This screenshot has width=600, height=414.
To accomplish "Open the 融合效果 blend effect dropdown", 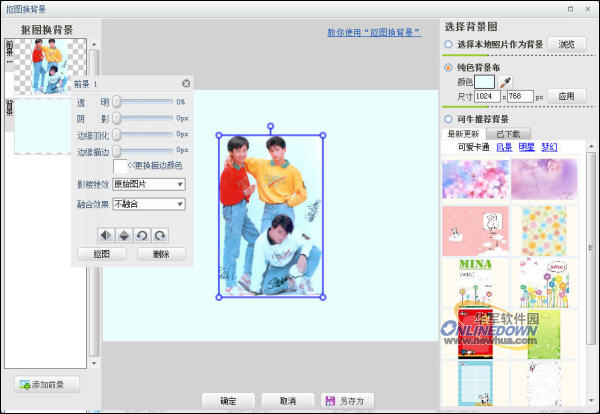I will click(x=148, y=204).
